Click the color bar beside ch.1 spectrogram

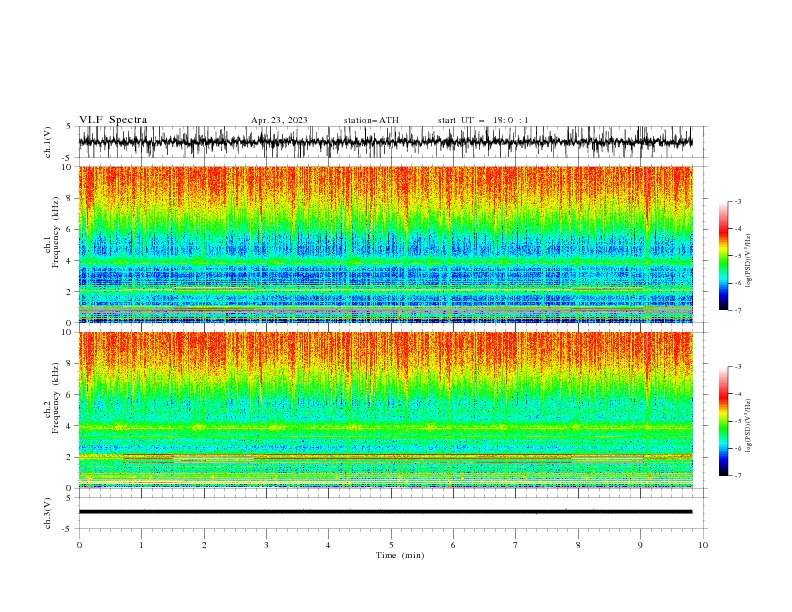point(723,256)
